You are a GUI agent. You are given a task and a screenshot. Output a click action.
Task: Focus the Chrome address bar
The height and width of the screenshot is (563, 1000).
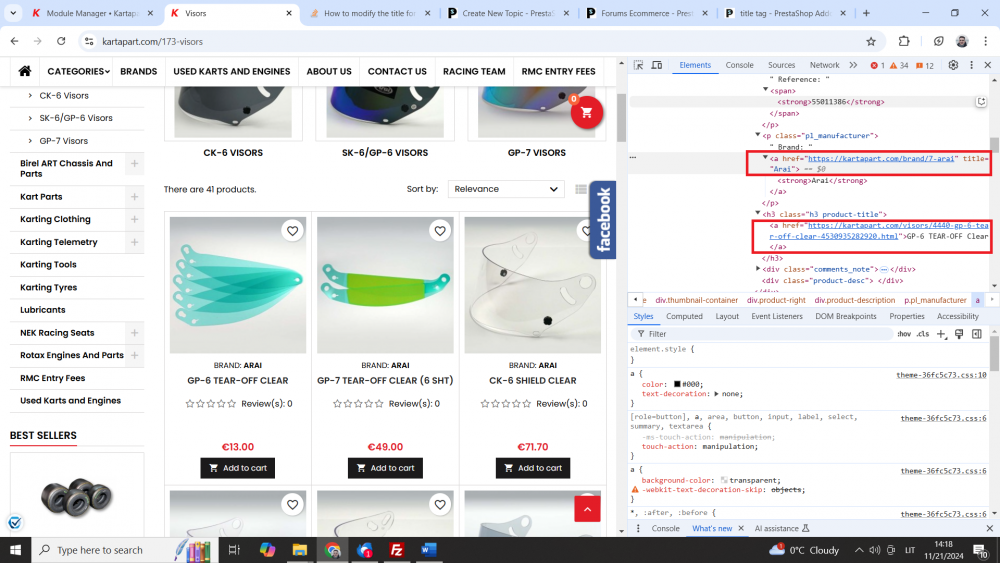point(478,41)
